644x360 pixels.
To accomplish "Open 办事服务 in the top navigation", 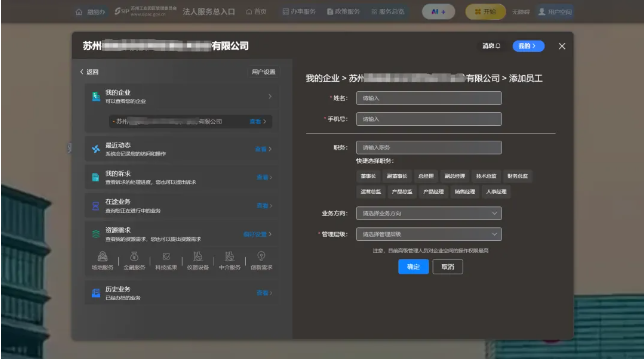I will point(299,11).
